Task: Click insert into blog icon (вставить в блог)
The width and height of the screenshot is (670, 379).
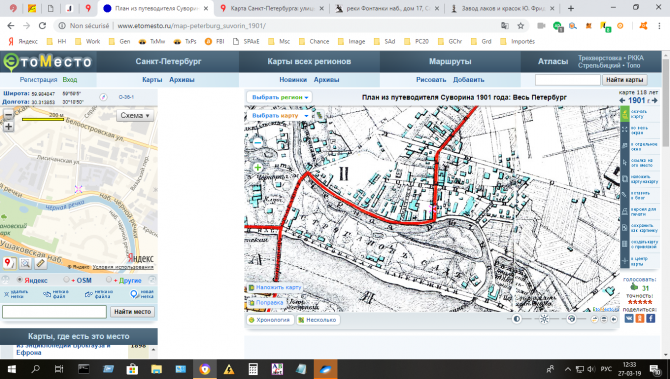Action: click(625, 195)
